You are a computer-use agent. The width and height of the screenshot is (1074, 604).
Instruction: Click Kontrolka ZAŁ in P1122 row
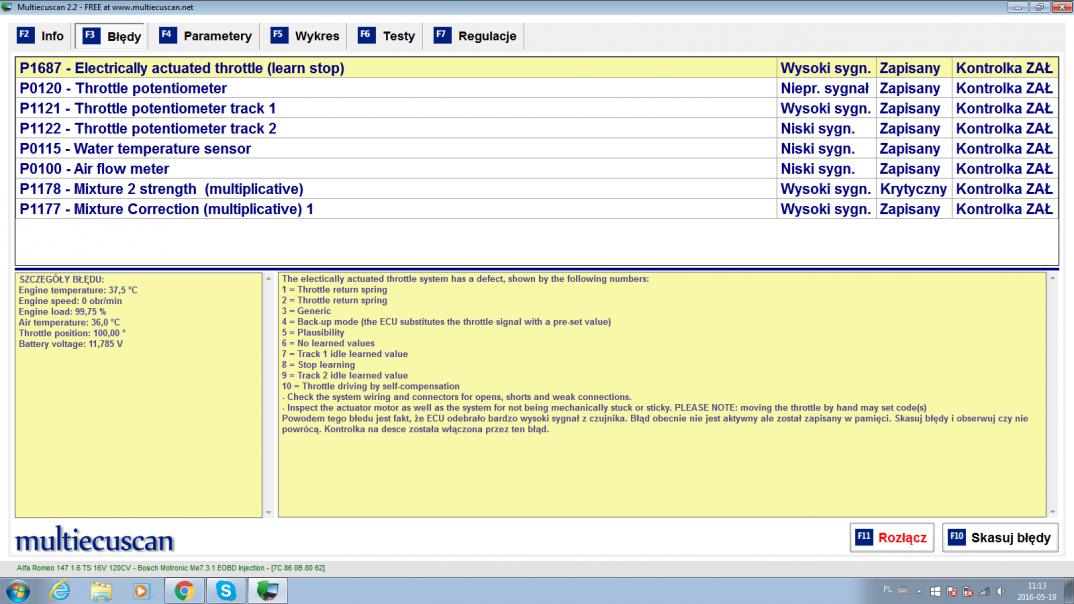(1004, 129)
